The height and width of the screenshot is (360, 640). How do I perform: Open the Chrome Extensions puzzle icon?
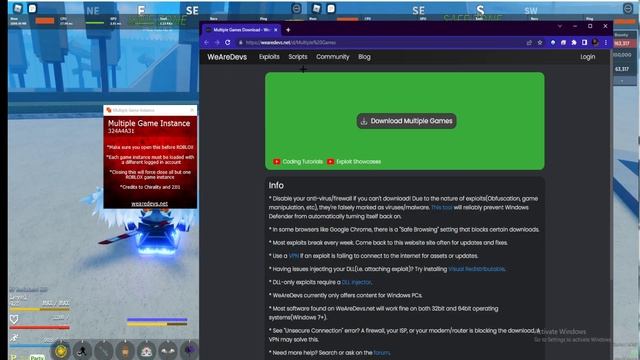tap(574, 42)
